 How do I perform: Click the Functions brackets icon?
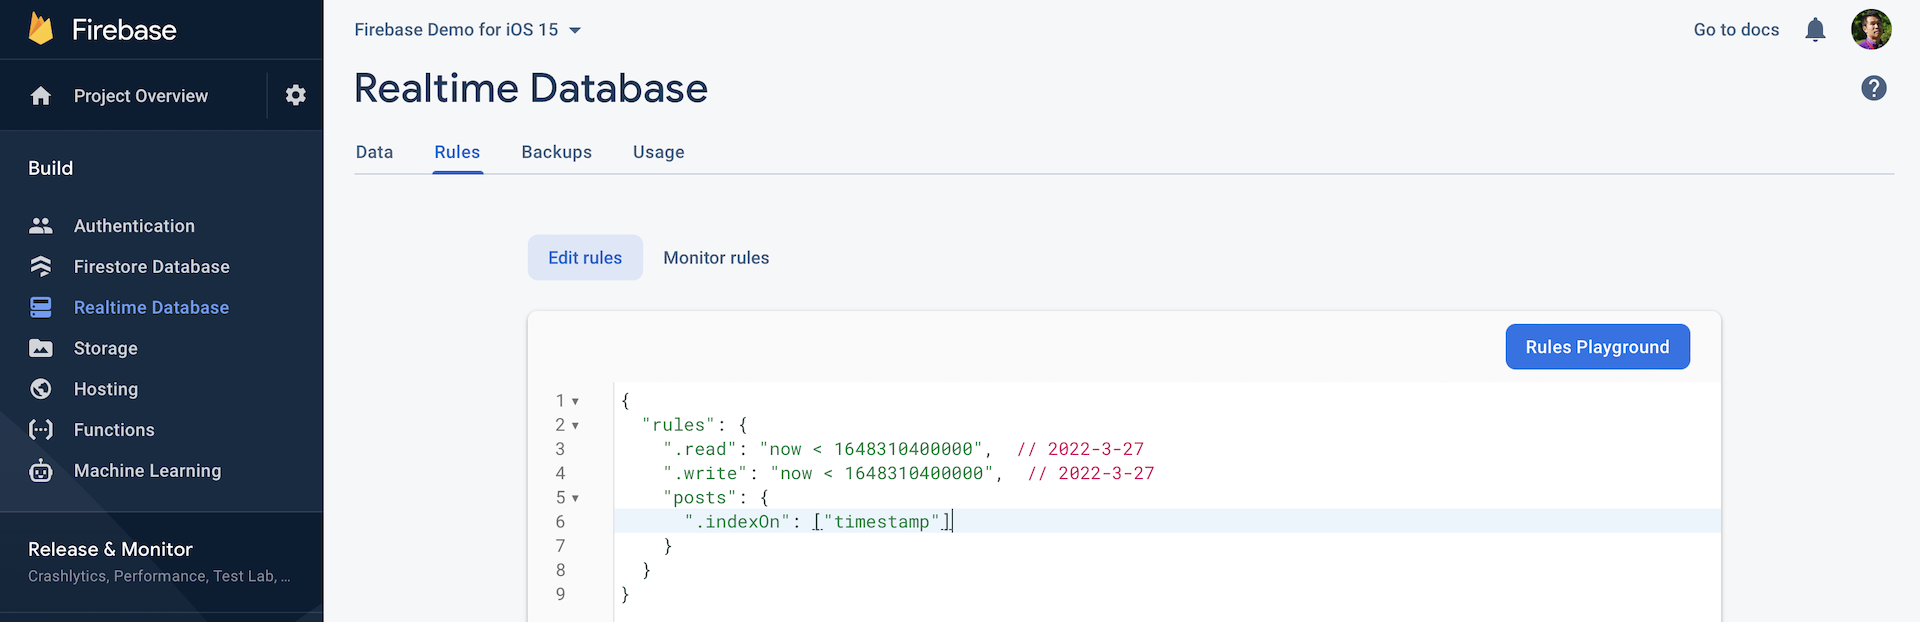click(x=41, y=430)
